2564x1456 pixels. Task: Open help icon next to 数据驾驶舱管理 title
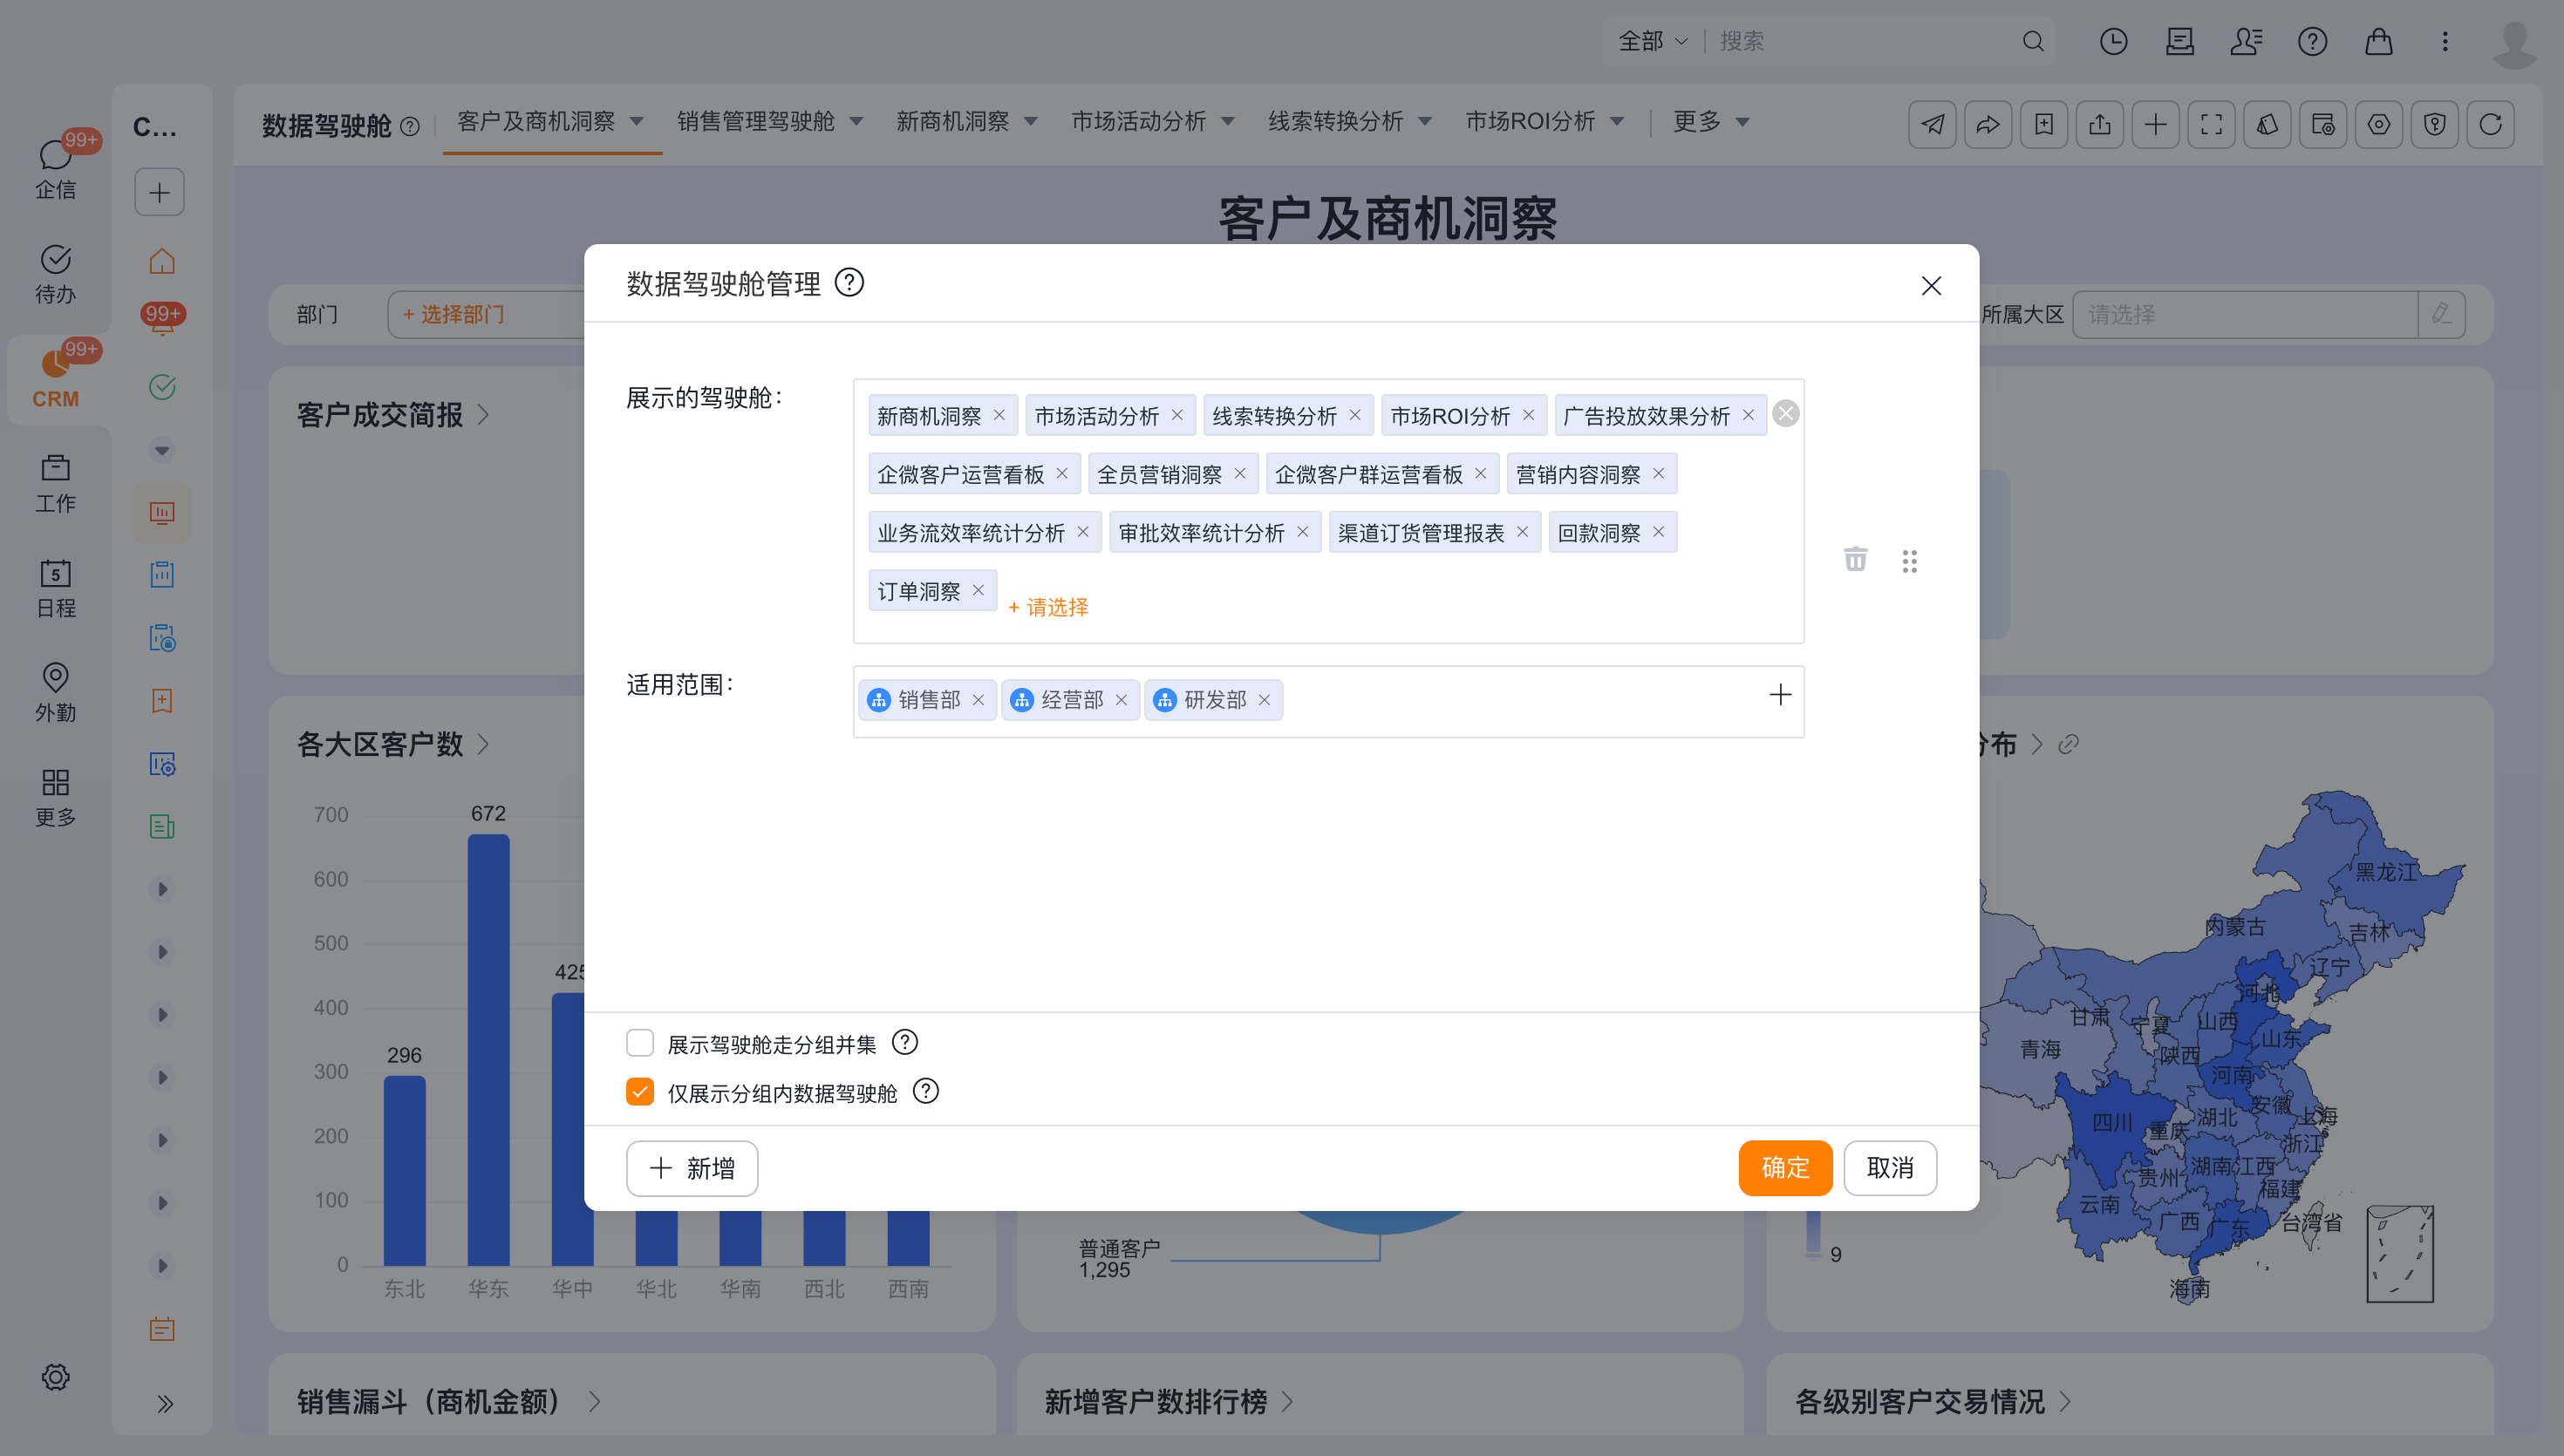849,283
